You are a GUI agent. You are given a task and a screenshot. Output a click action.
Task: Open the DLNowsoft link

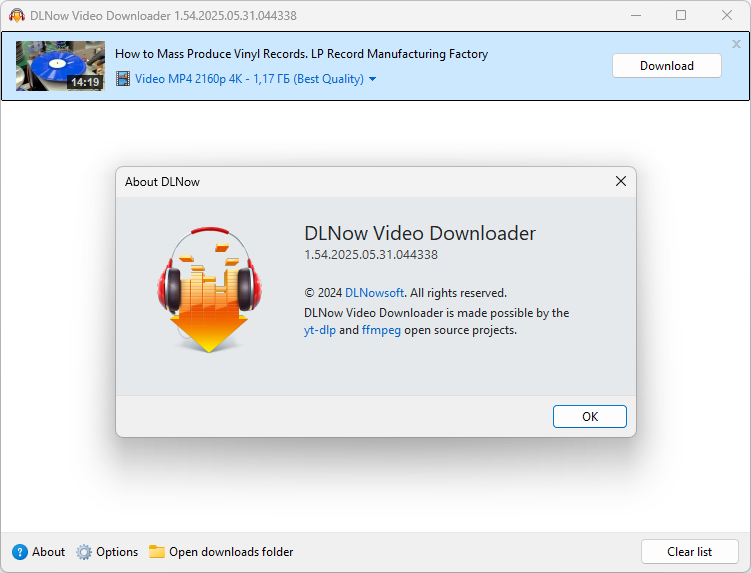[x=375, y=293]
